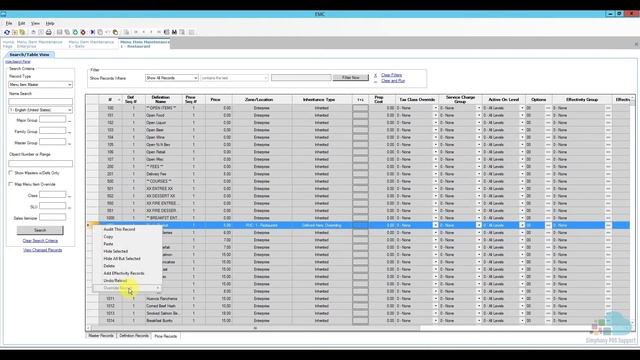Screen dimensions: 640x360
Task: Click the Object Number or Range field
Action: tap(40, 164)
